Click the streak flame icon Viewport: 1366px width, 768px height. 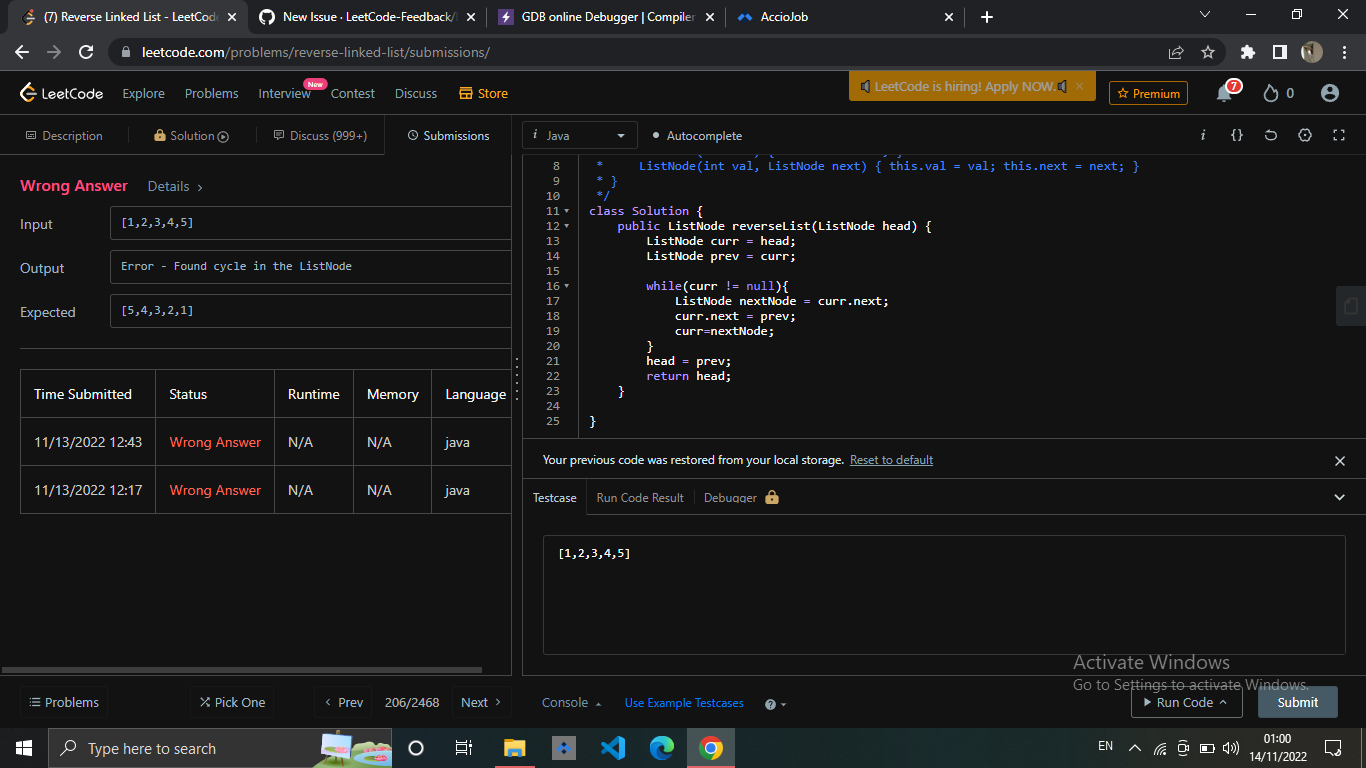[1271, 93]
